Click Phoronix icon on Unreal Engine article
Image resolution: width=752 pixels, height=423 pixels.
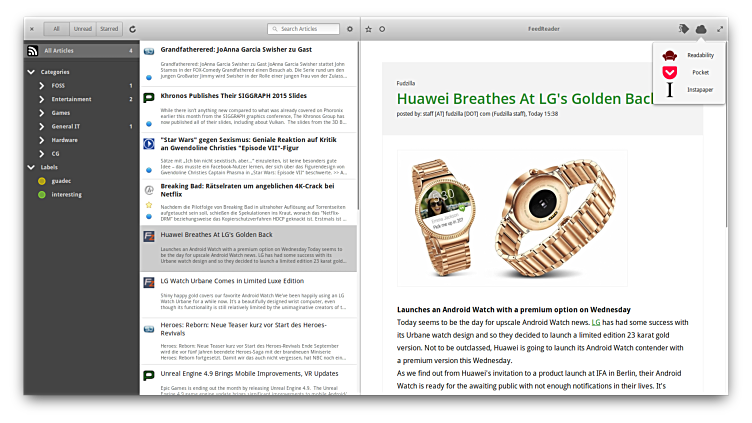[x=149, y=376]
